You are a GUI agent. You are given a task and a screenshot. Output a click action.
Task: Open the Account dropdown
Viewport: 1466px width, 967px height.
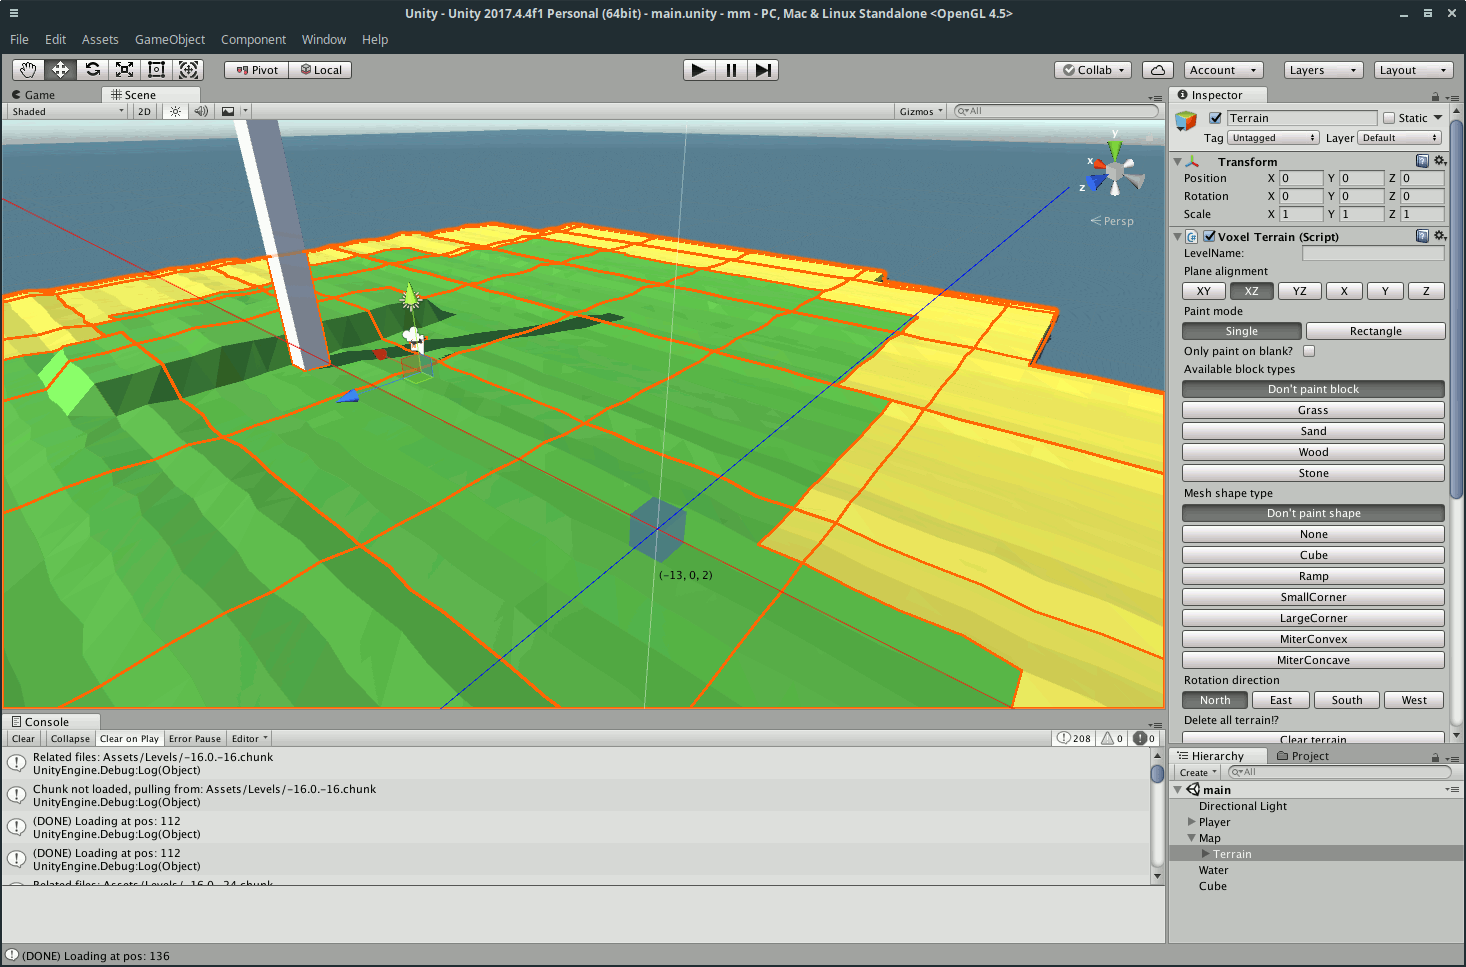tap(1223, 70)
